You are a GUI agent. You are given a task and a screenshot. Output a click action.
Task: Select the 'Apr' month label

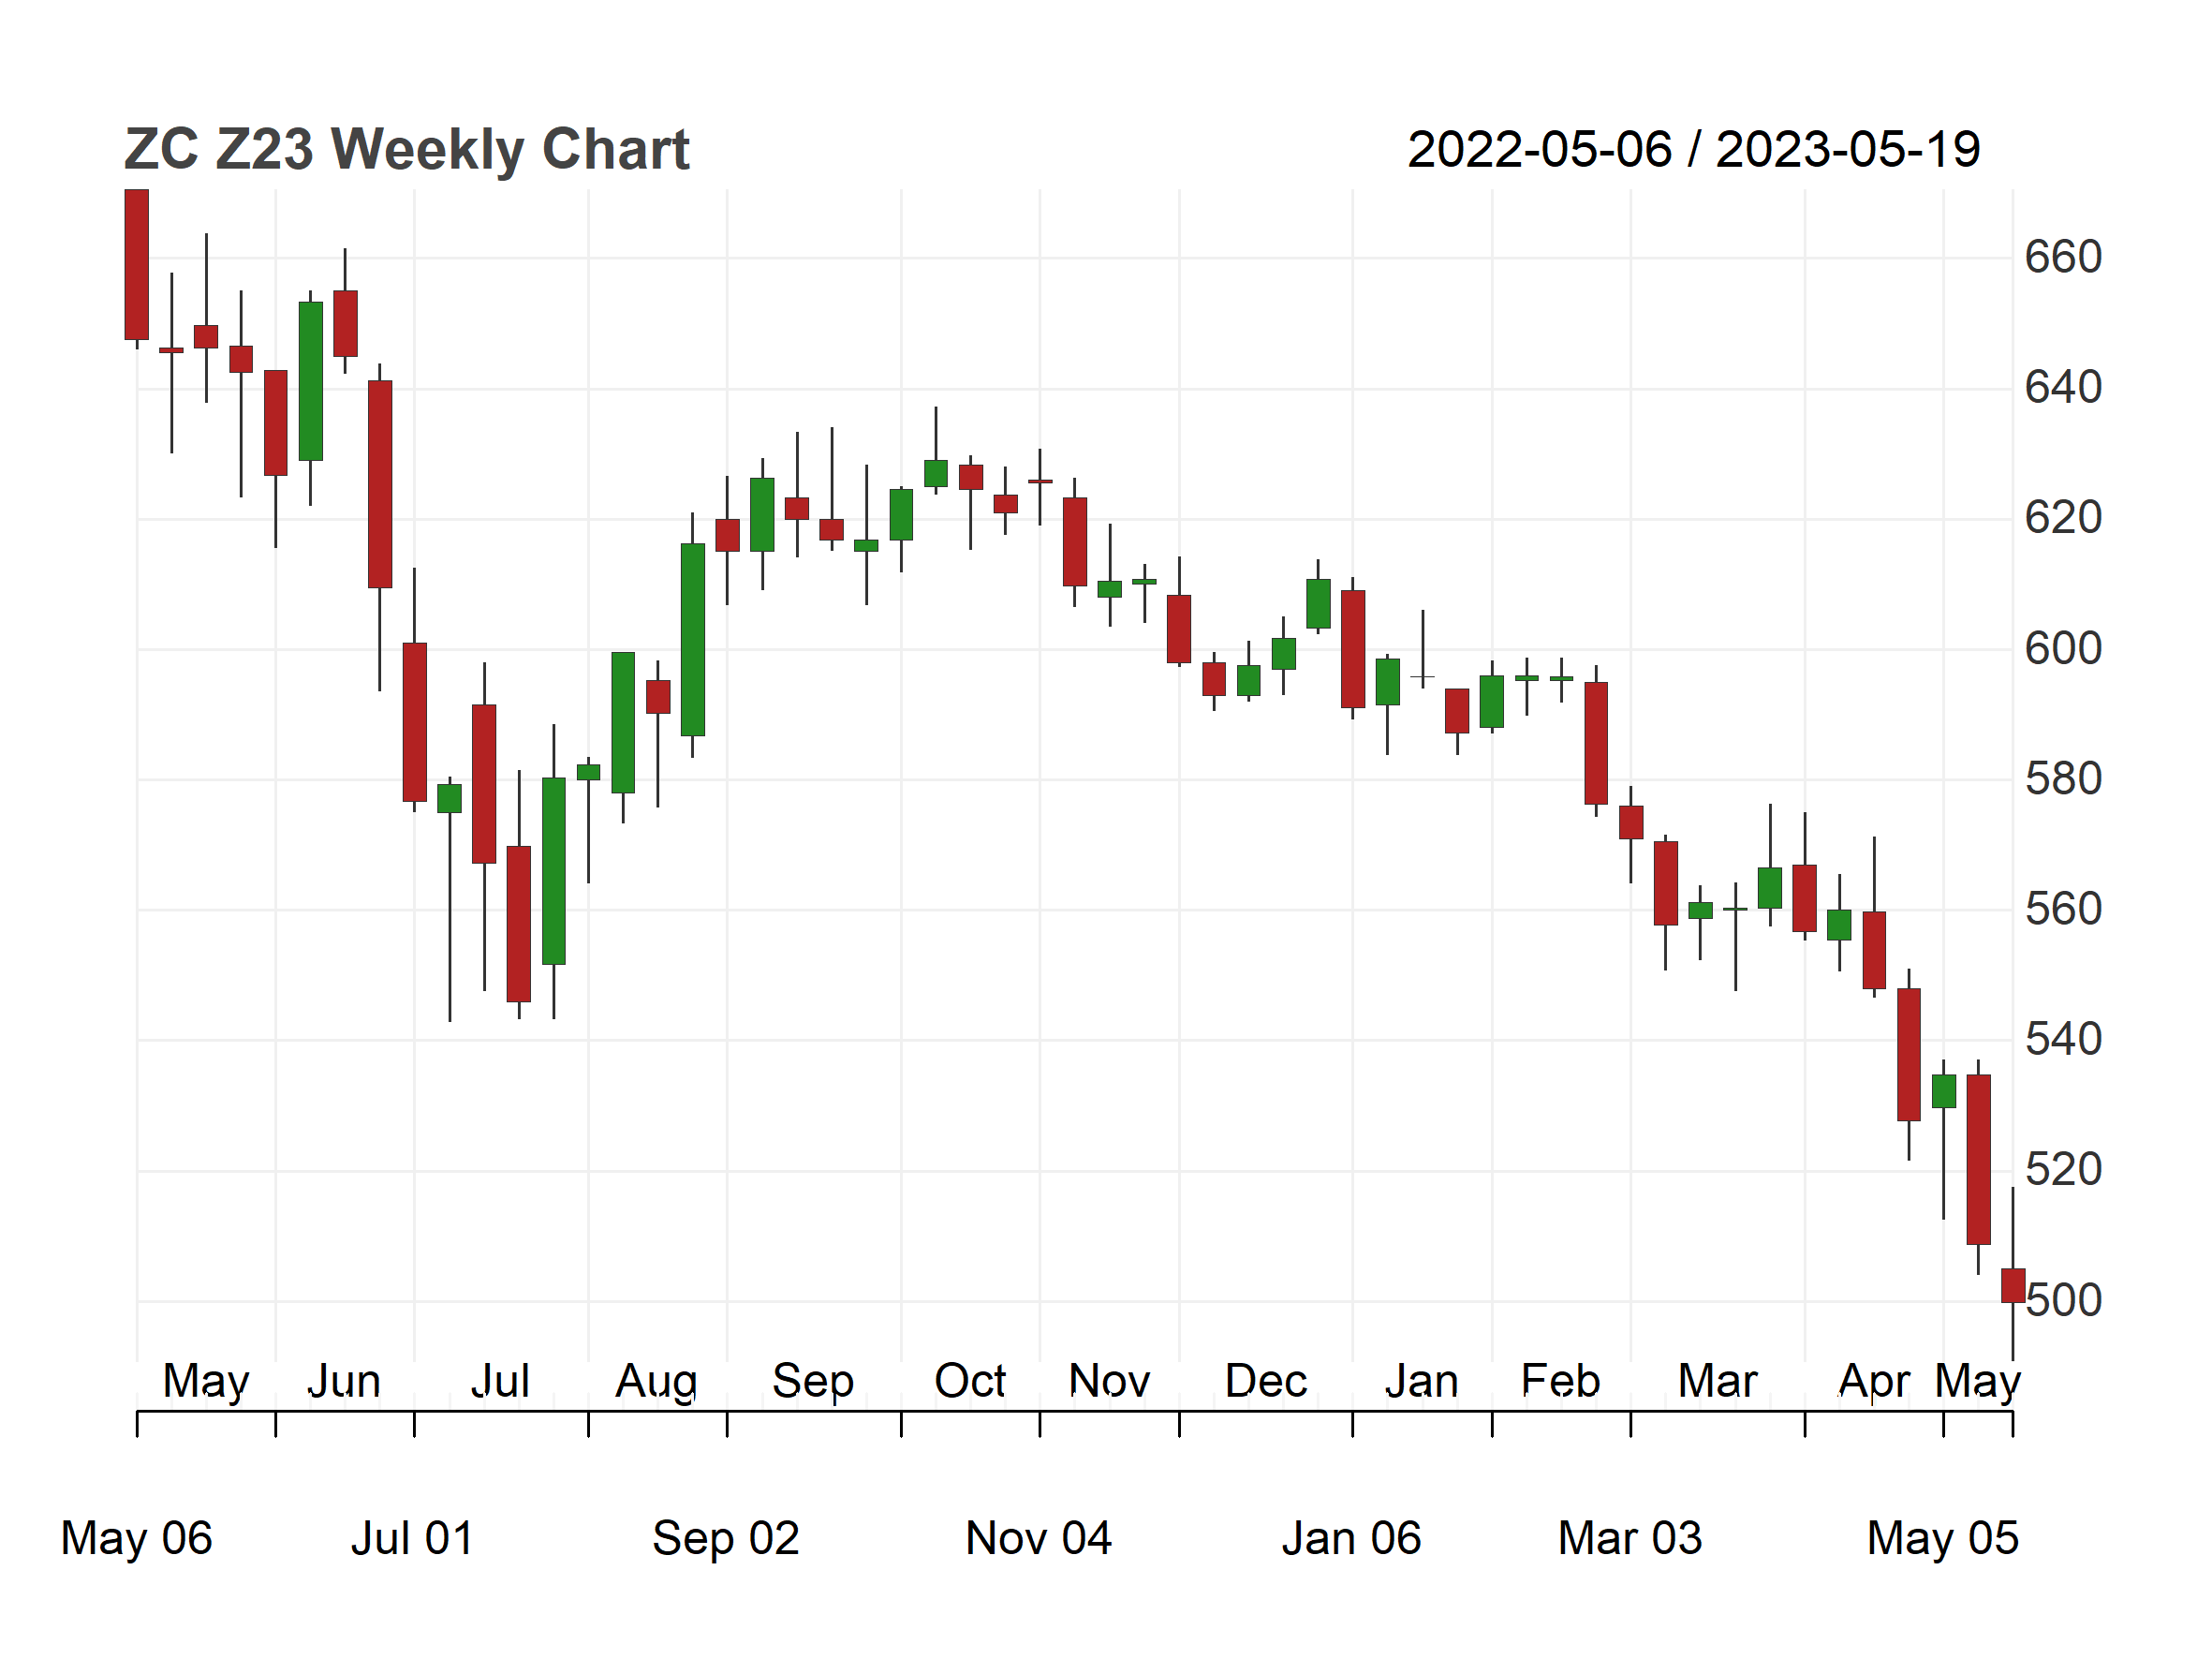coord(1873,1382)
